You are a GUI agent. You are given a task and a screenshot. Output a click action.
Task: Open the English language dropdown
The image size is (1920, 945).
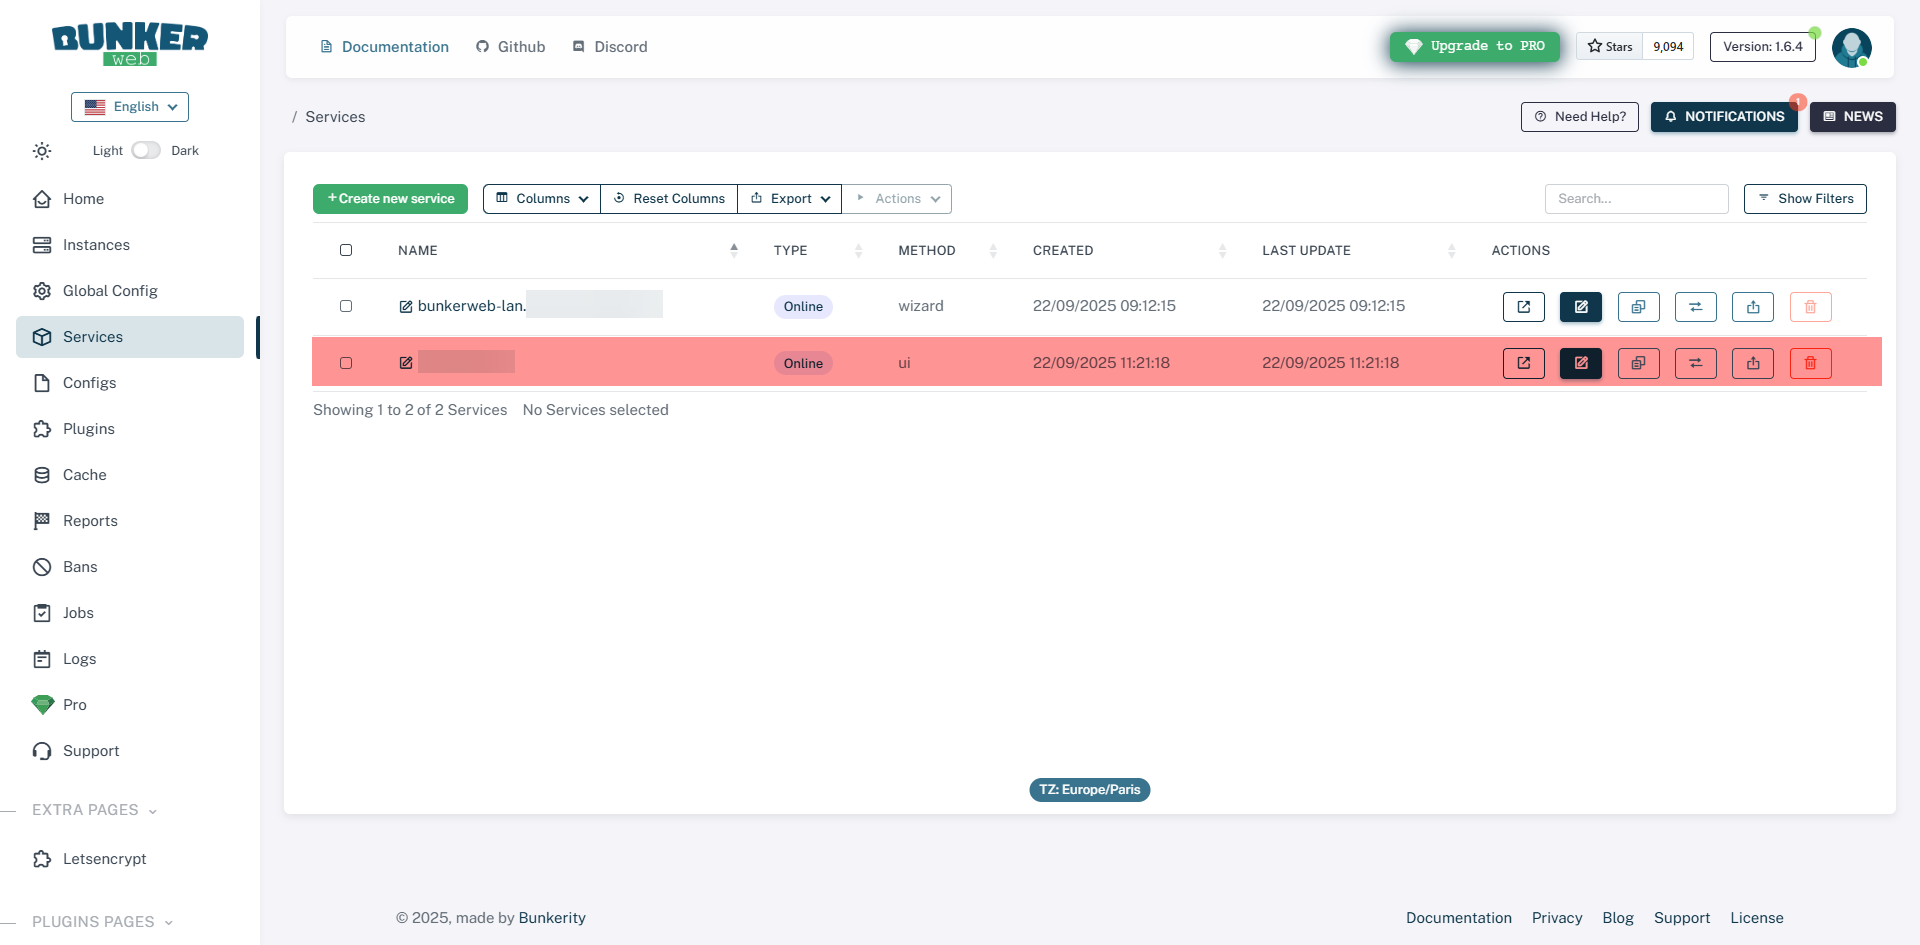130,107
